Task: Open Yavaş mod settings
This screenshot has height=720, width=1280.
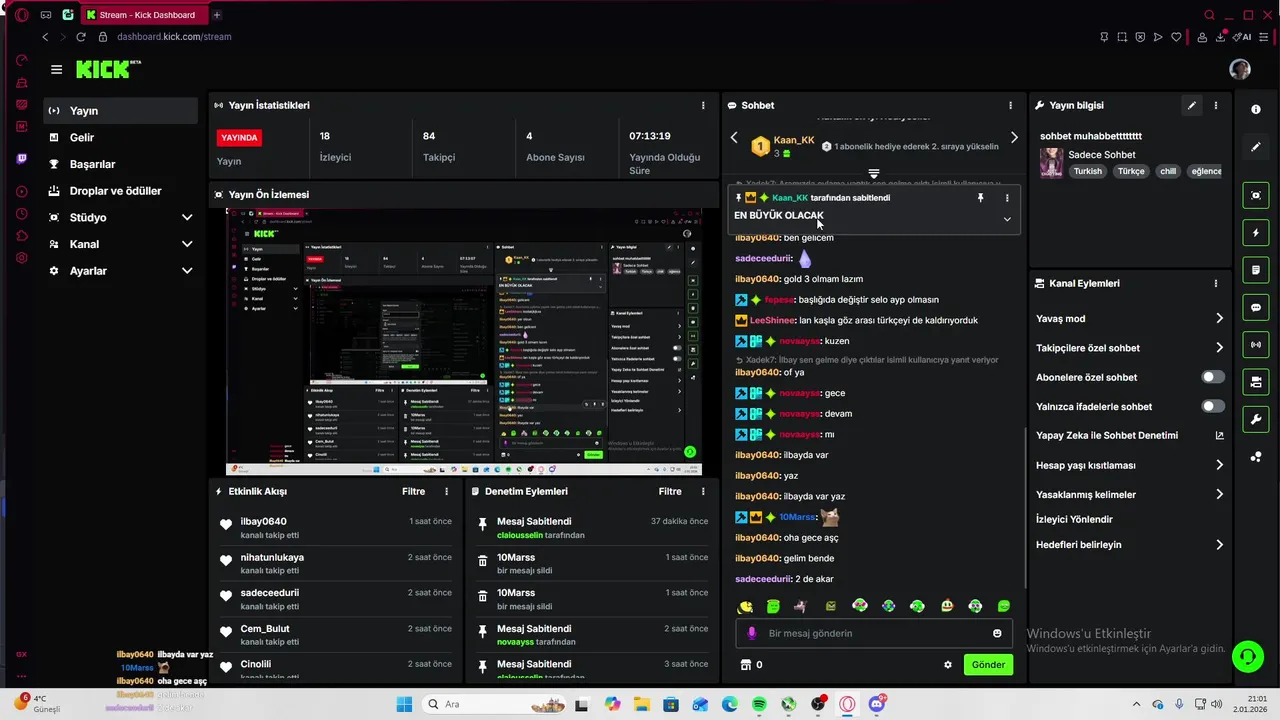Action: (x=1130, y=319)
